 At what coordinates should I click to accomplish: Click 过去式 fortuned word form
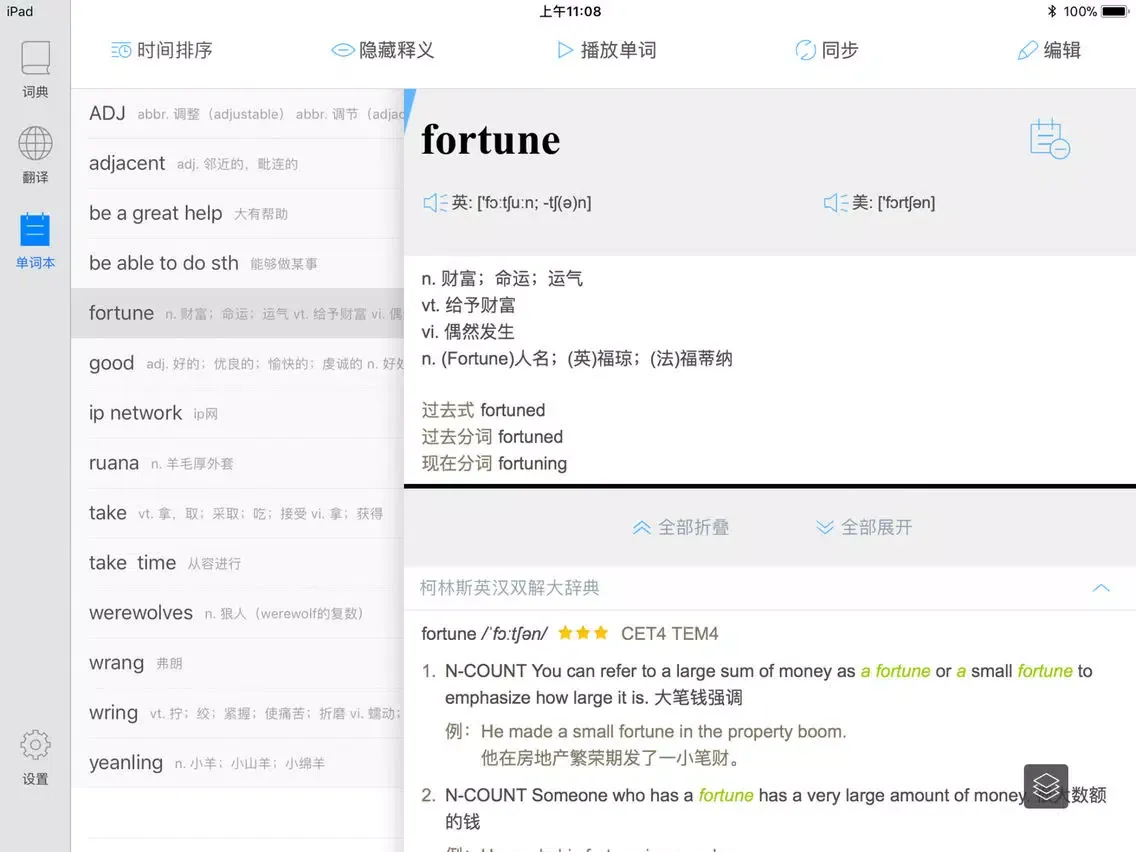(483, 410)
